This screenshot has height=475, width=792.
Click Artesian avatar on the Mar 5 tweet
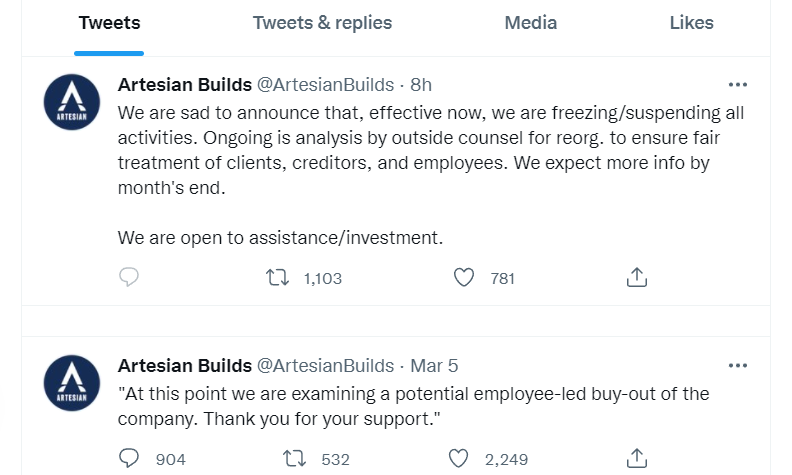point(72,382)
